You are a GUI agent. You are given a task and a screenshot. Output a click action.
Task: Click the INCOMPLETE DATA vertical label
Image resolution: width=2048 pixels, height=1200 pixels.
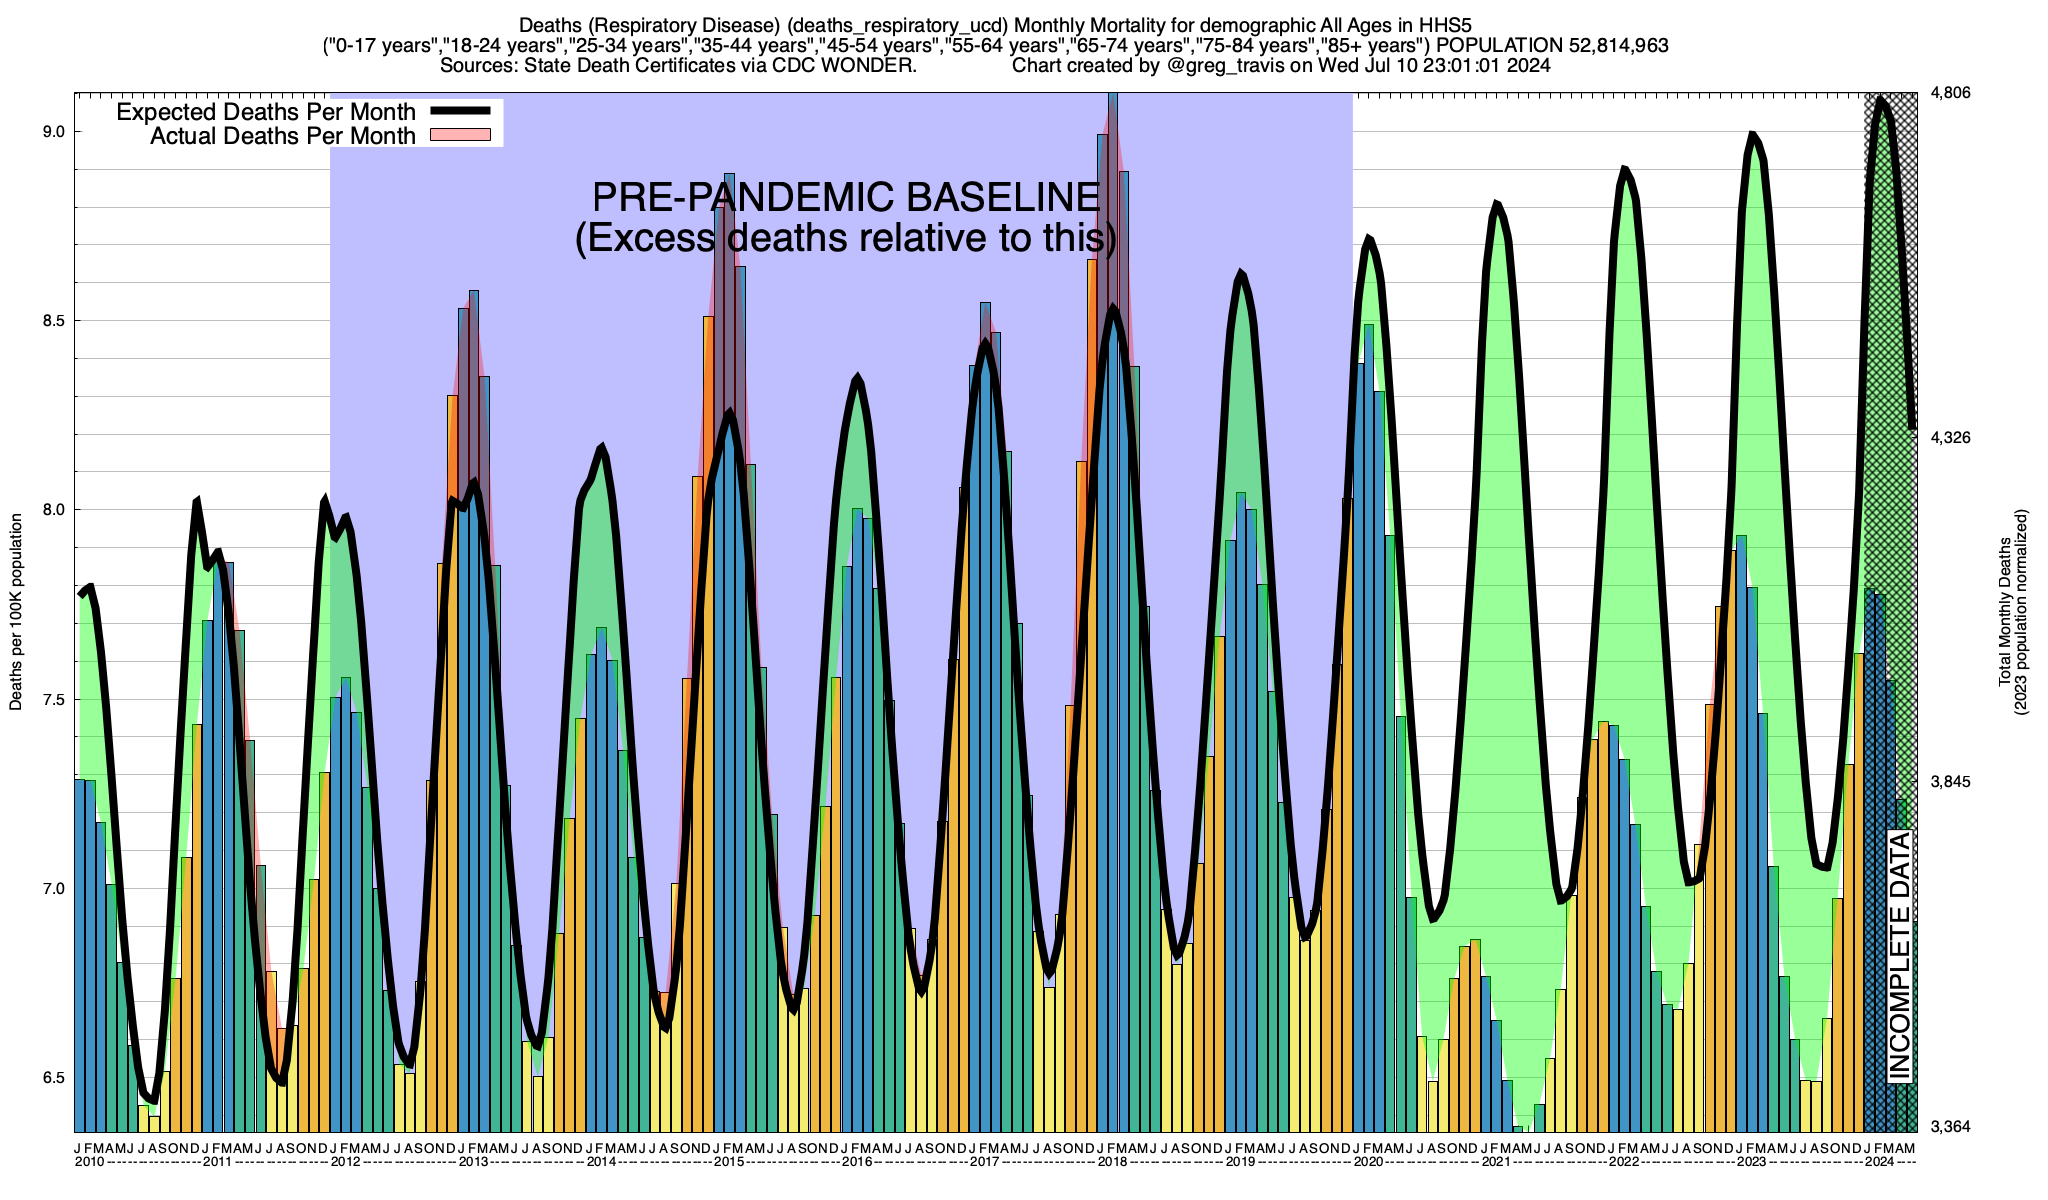coord(1900,955)
